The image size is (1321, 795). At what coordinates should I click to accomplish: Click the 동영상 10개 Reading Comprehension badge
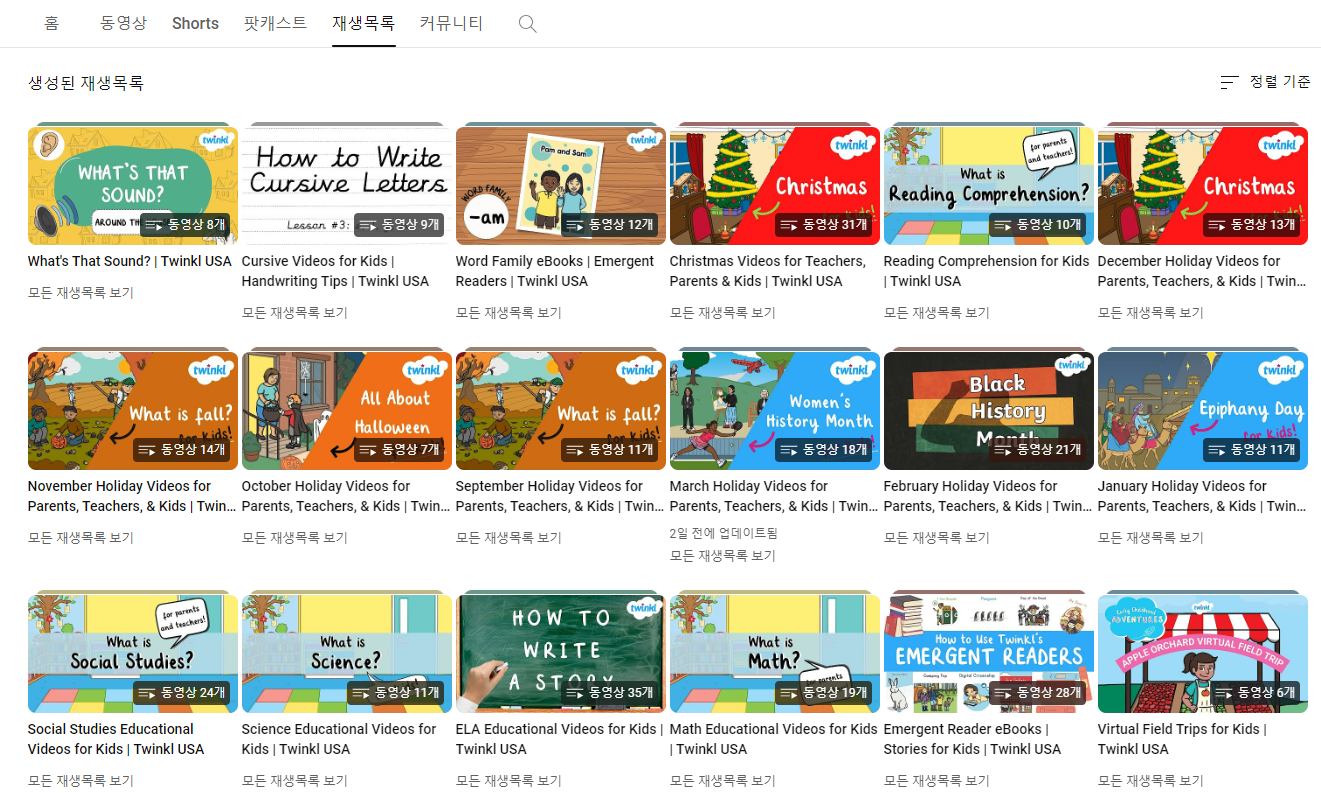[1038, 225]
